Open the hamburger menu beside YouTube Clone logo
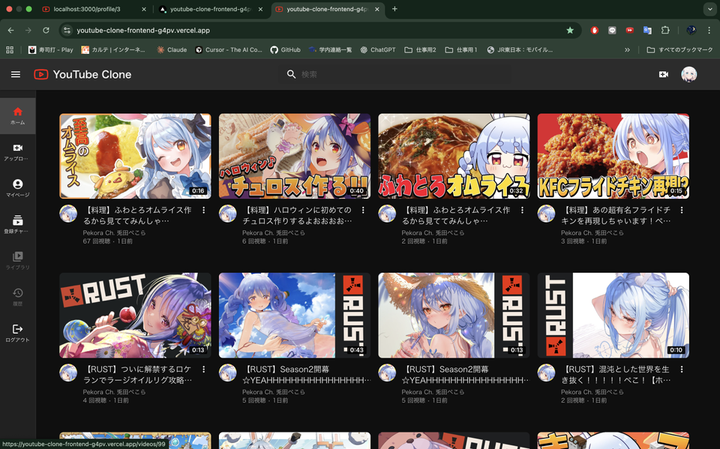 [15, 74]
